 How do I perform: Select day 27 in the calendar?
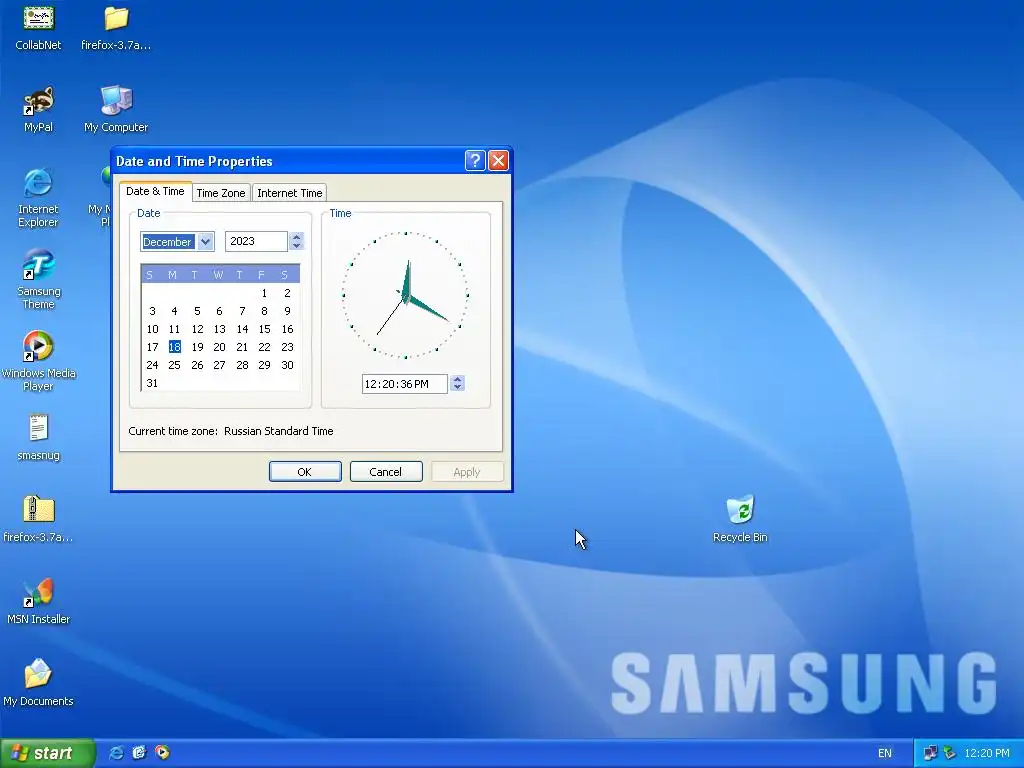click(219, 365)
